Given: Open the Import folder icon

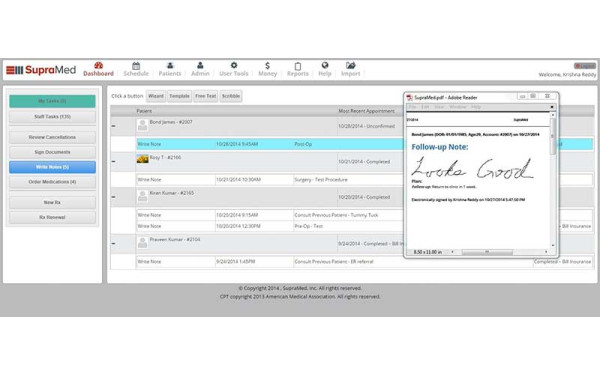Looking at the screenshot, I should pos(351,65).
